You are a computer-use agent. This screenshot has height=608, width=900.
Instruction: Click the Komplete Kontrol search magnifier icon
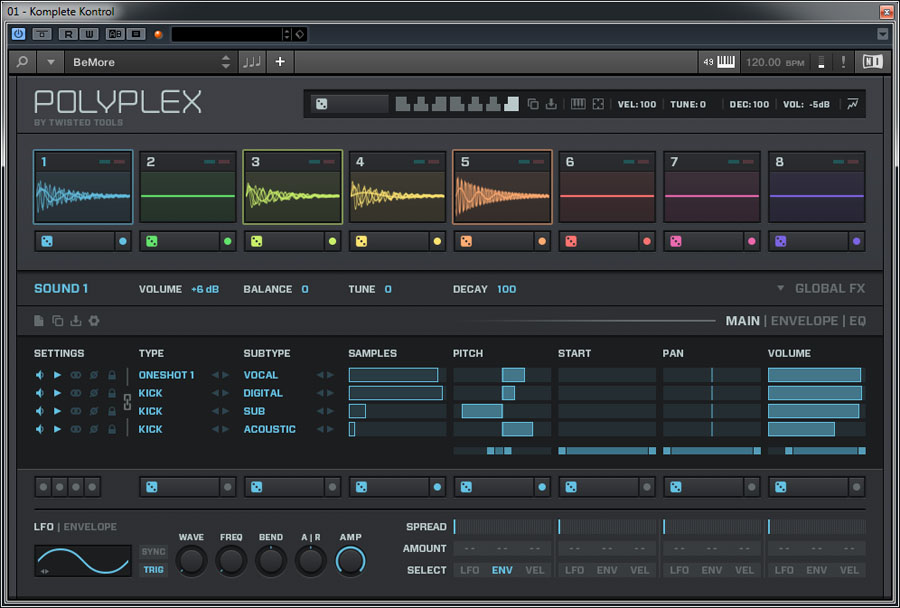coord(22,62)
